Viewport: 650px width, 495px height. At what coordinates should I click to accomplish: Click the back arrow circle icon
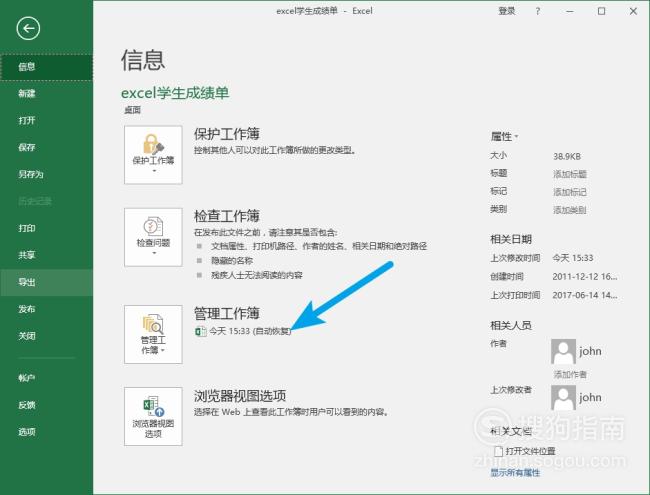pos(28,29)
